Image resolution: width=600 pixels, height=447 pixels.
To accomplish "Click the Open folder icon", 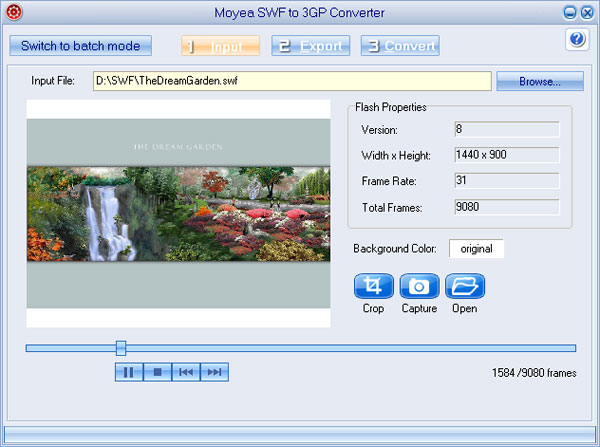I will click(465, 286).
